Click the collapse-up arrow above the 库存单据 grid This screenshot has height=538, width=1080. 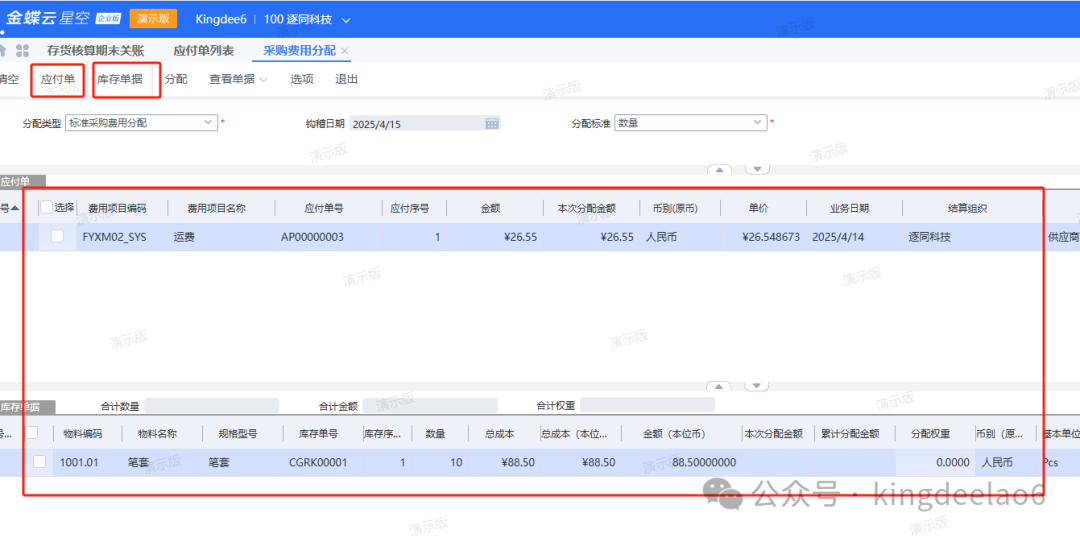(x=717, y=386)
